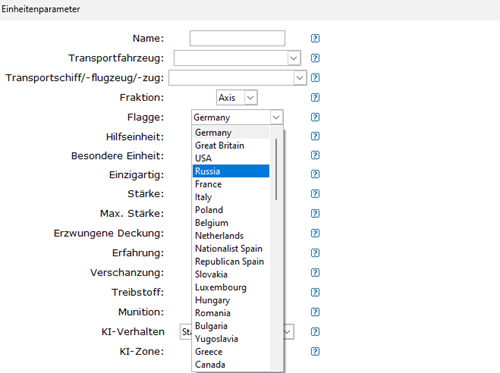Choose Russia from the flag list
The image size is (500, 373).
tap(231, 171)
